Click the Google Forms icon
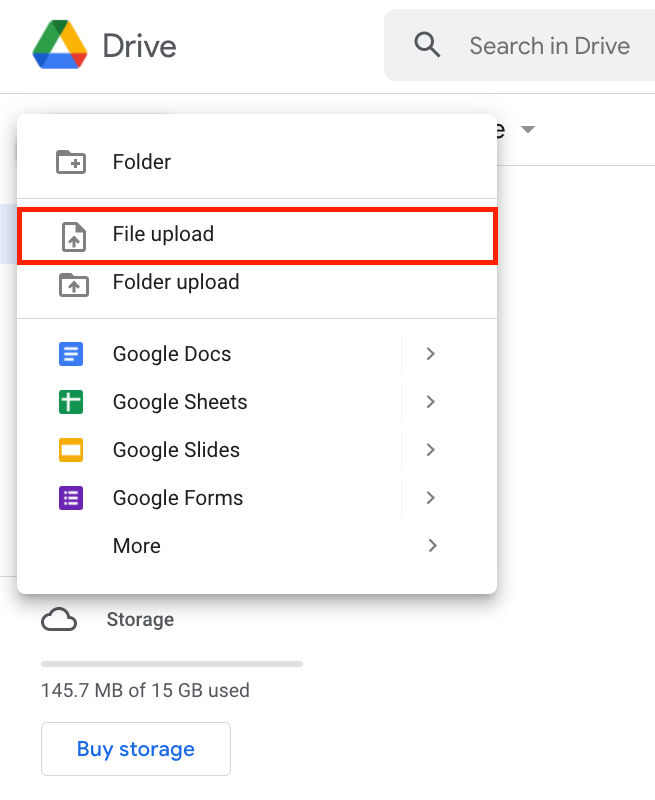The image size is (655, 800). click(x=71, y=498)
